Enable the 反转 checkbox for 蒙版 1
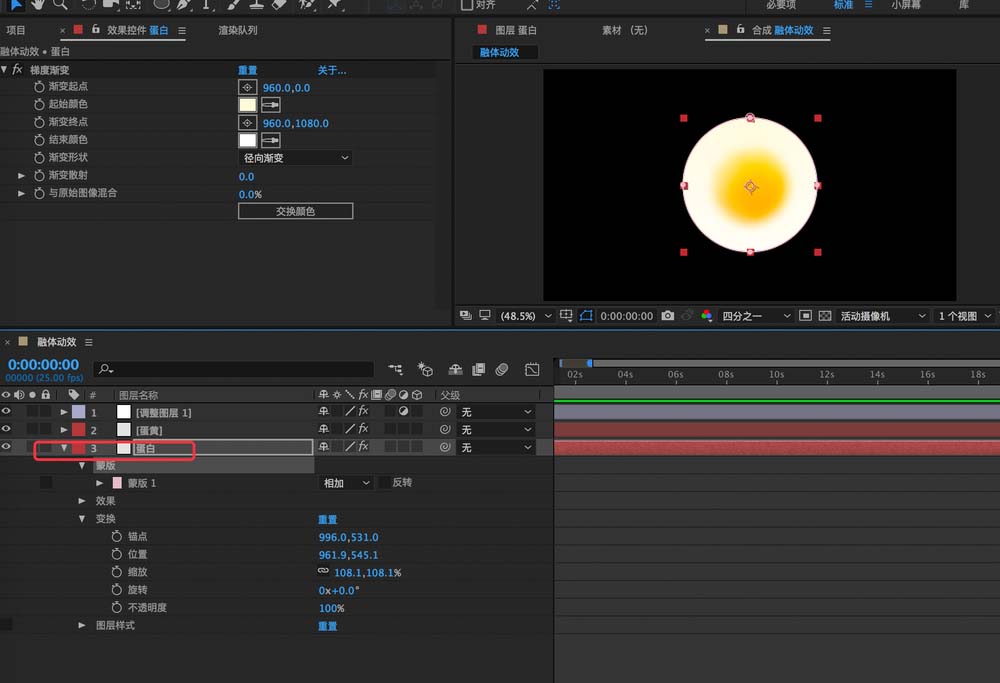Screen dimensions: 1000x683 click(385, 483)
